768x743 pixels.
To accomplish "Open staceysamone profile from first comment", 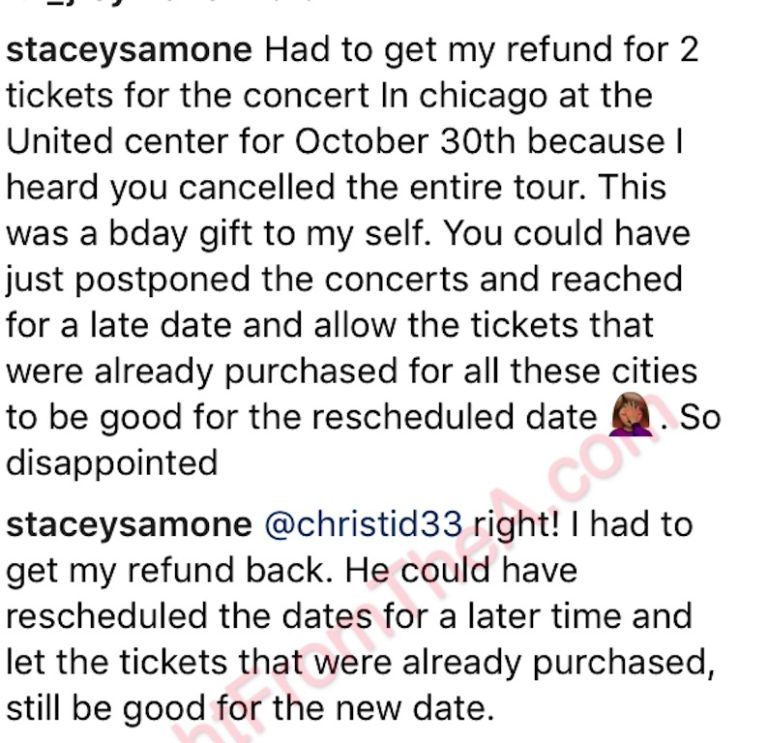I will point(130,52).
